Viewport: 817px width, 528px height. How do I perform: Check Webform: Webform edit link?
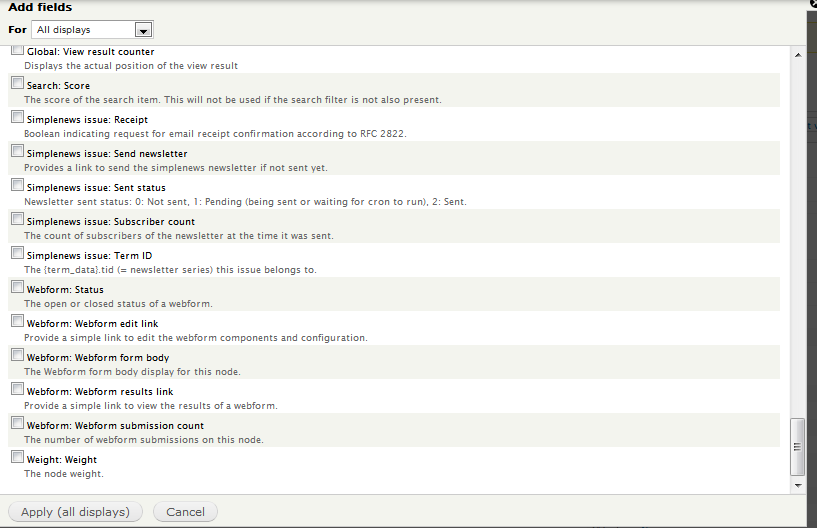[17, 321]
